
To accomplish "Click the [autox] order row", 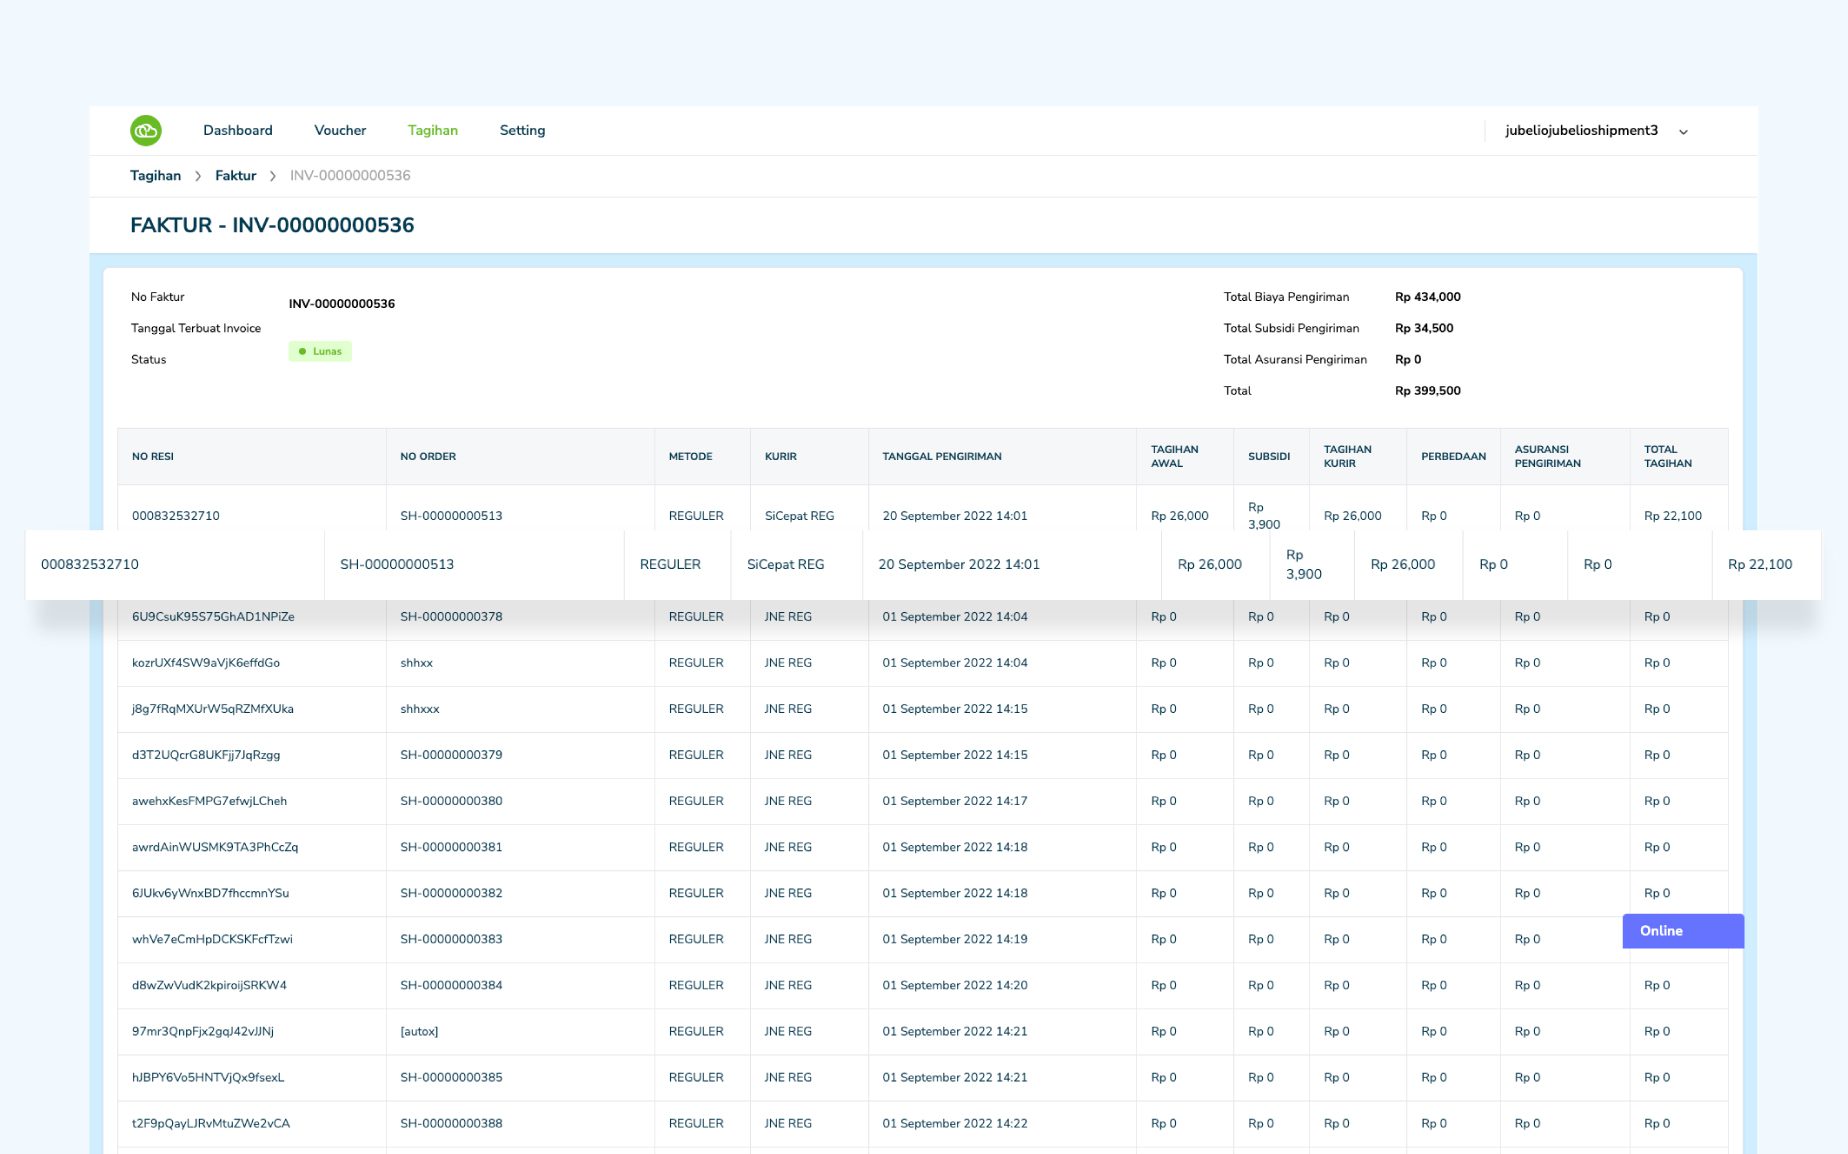I will 419,1031.
